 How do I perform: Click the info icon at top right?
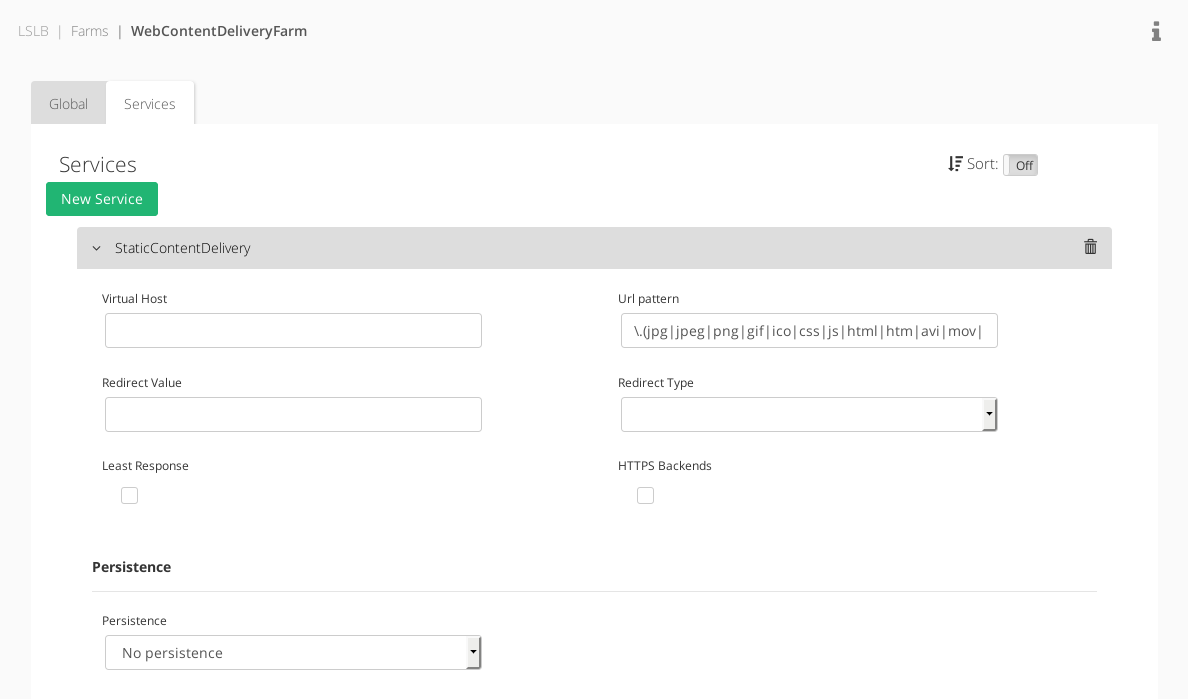point(1156,31)
